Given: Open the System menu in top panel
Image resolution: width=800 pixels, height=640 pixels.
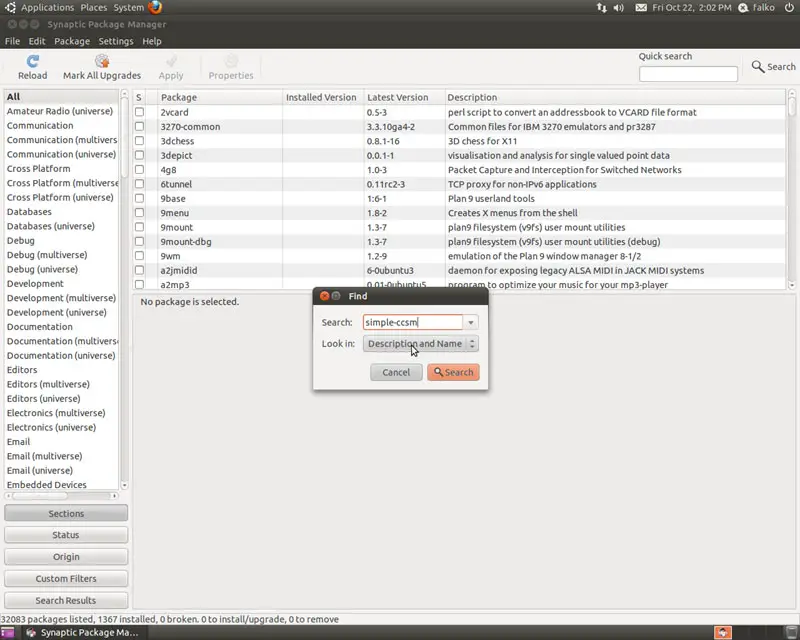Looking at the screenshot, I should tap(129, 8).
